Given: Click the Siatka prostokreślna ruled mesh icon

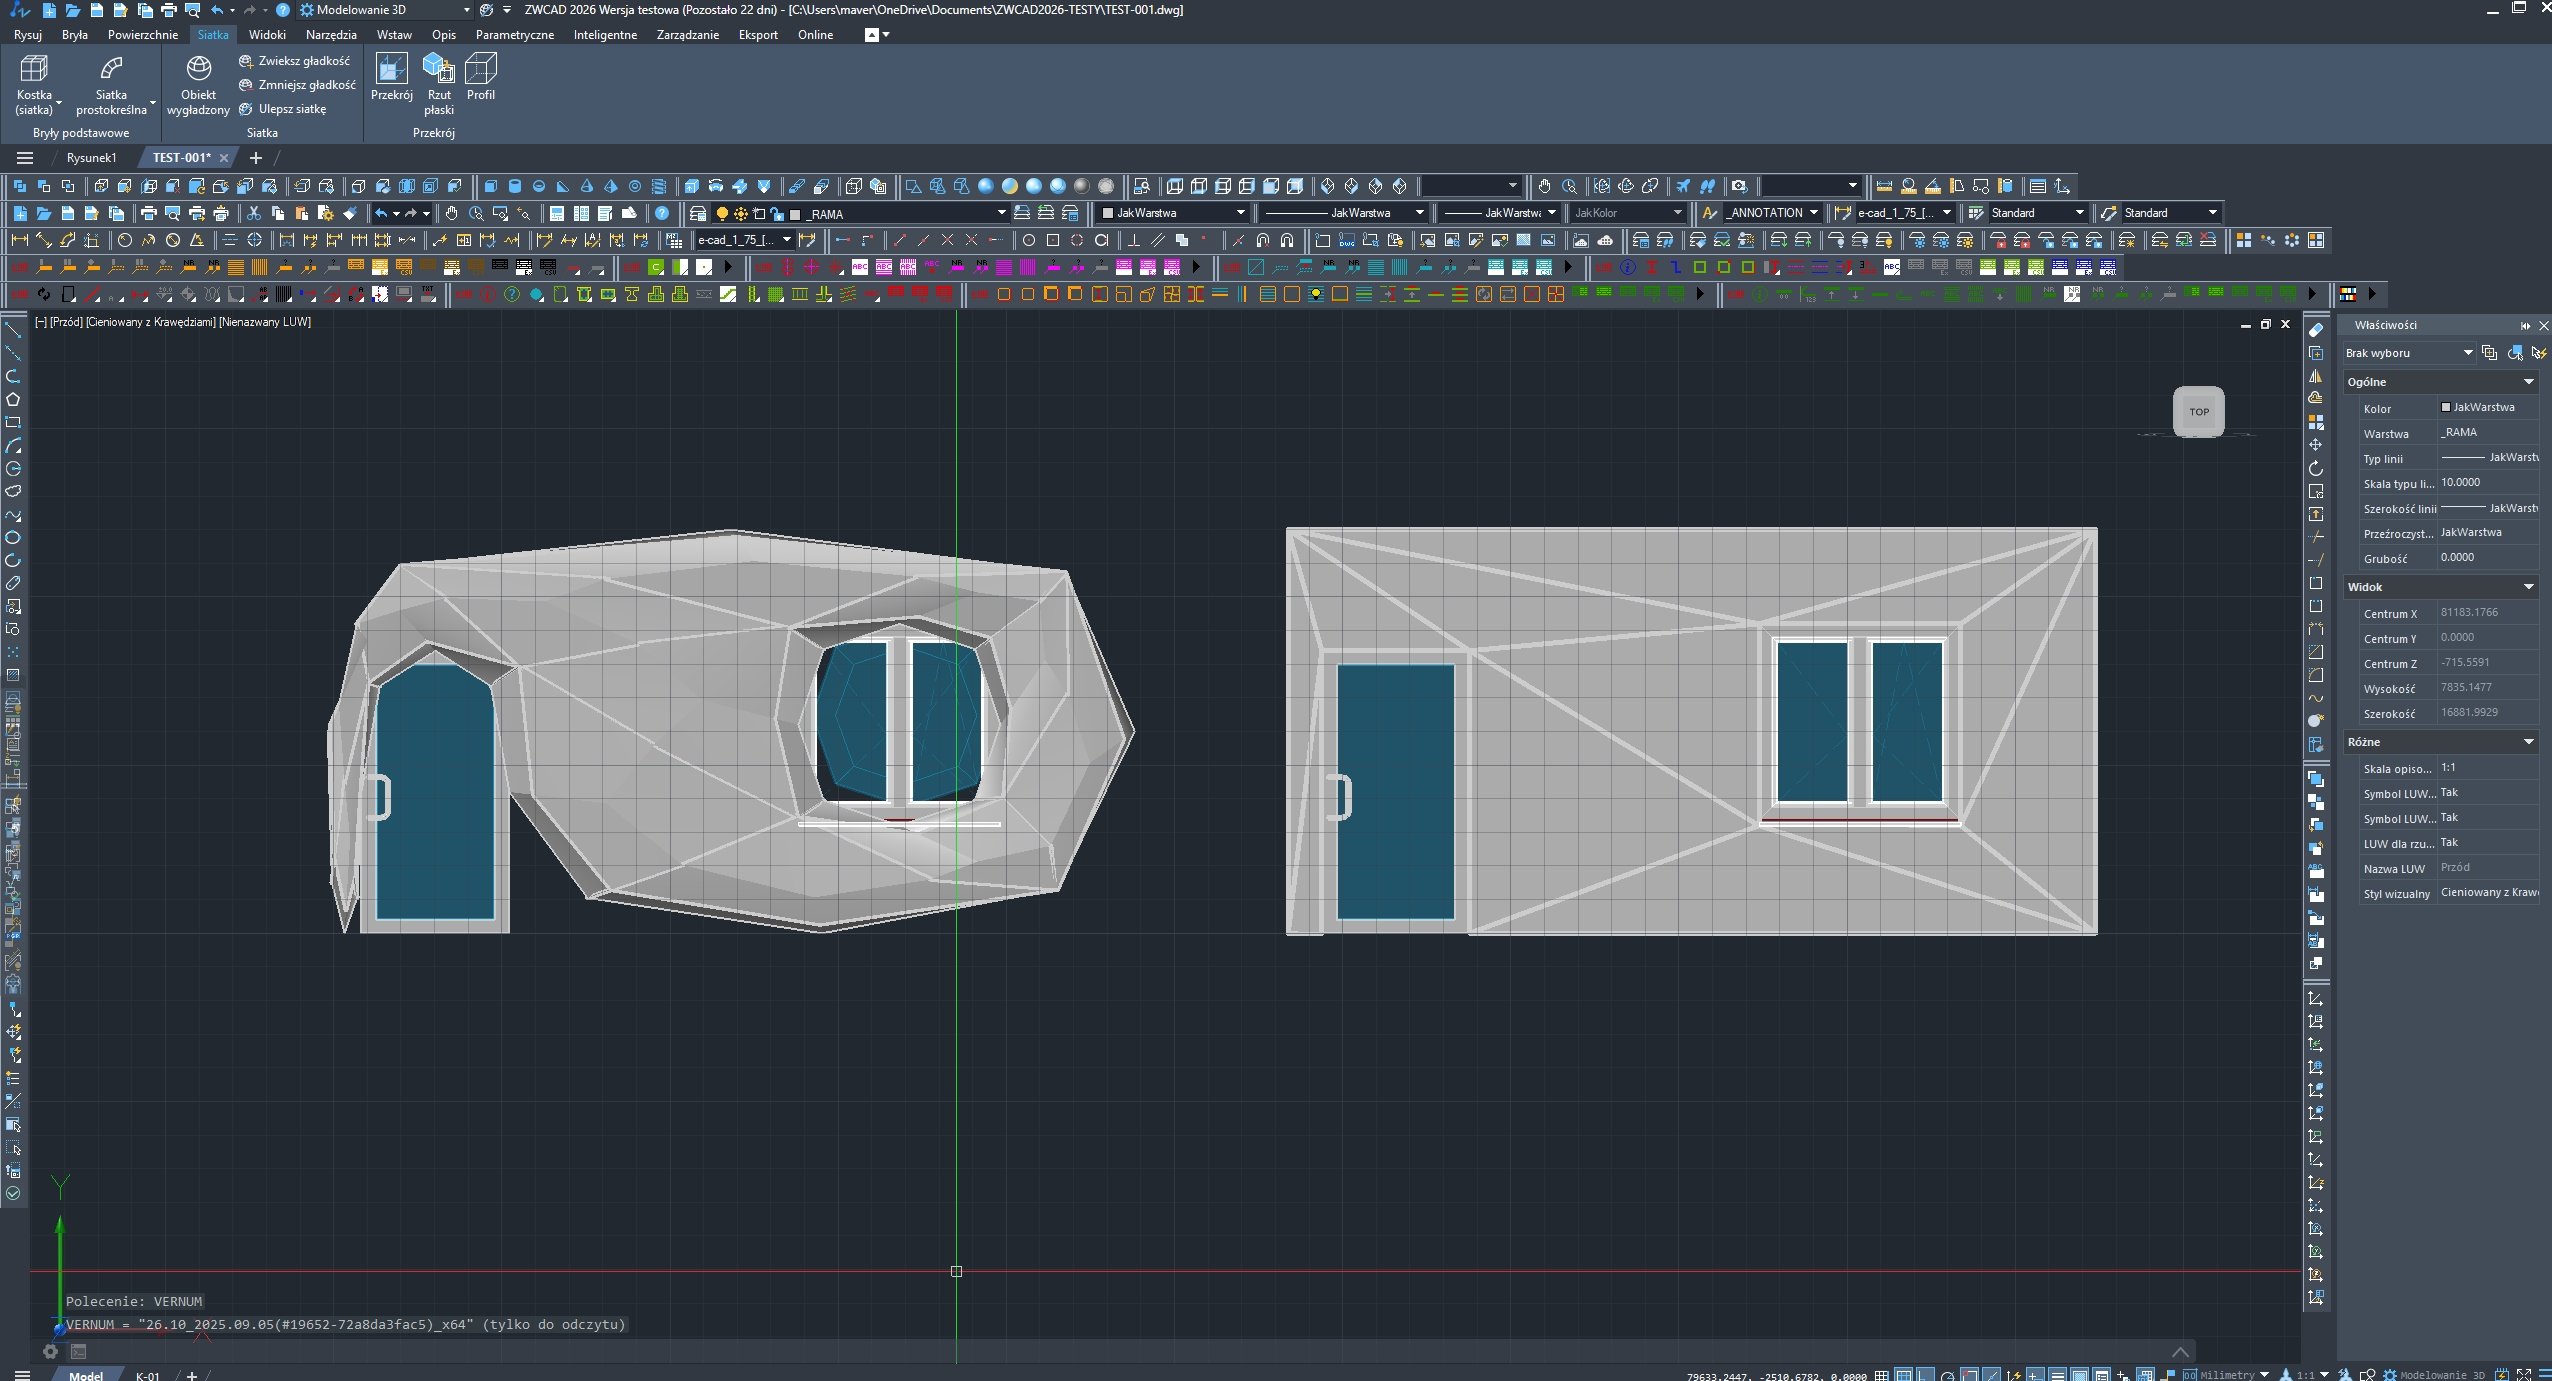Looking at the screenshot, I should click(x=111, y=68).
